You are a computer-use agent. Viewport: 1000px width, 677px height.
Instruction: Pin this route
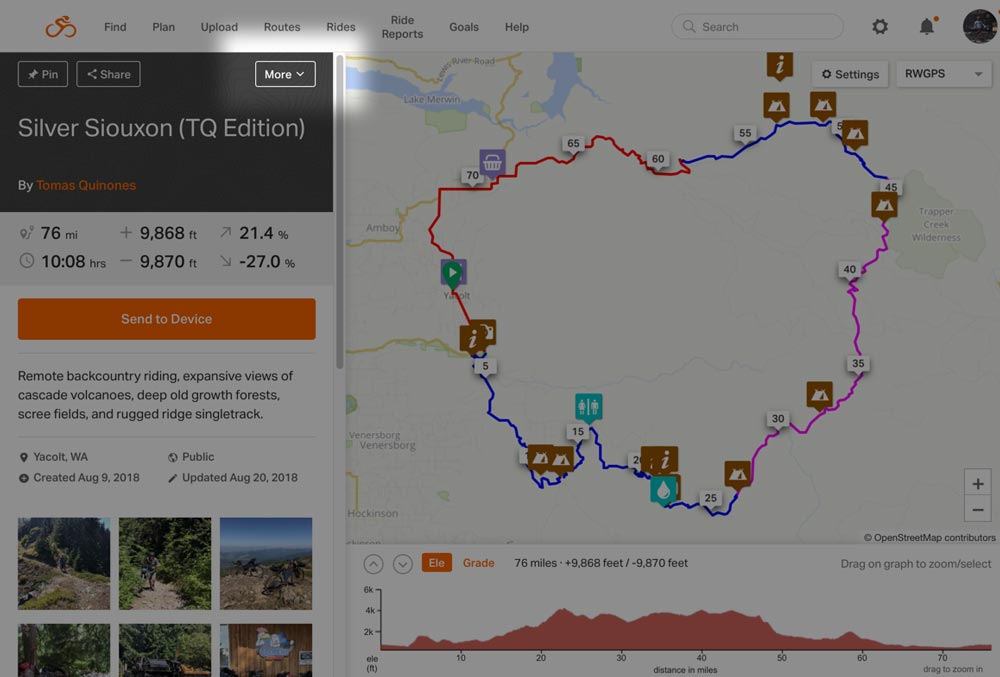43,74
